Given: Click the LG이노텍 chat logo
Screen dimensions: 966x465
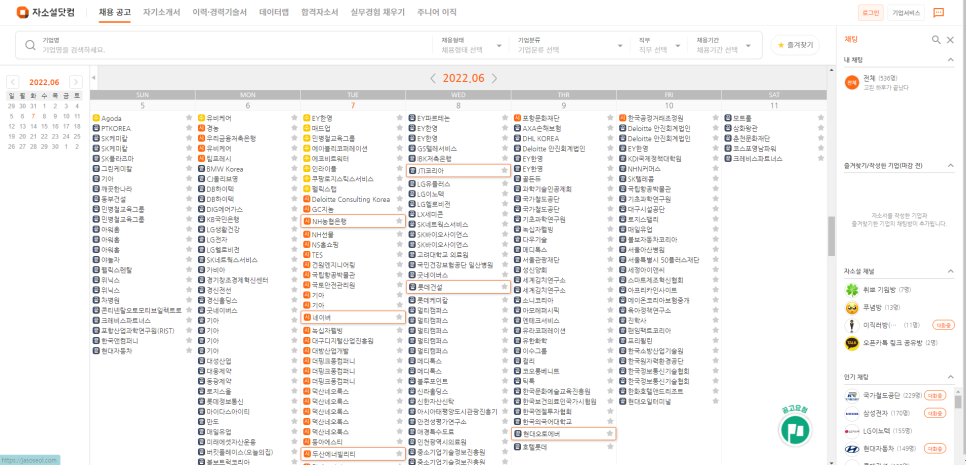Looking at the screenshot, I should point(852,431).
